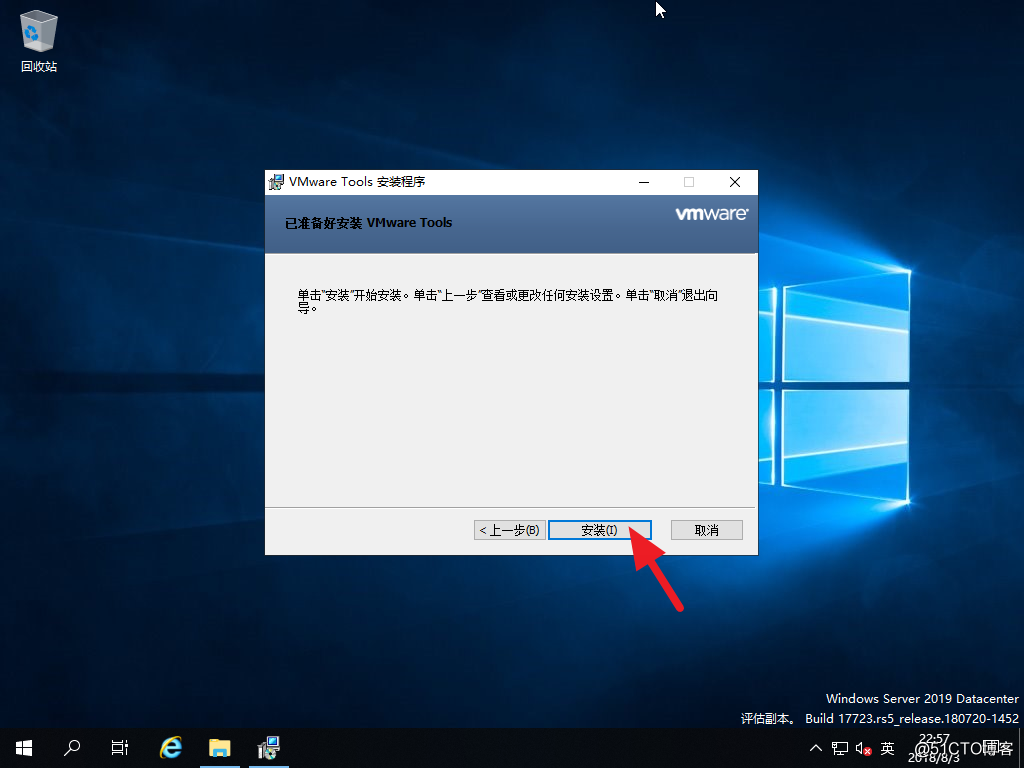Click the vmware logo in header
This screenshot has width=1024, height=768.
point(712,214)
